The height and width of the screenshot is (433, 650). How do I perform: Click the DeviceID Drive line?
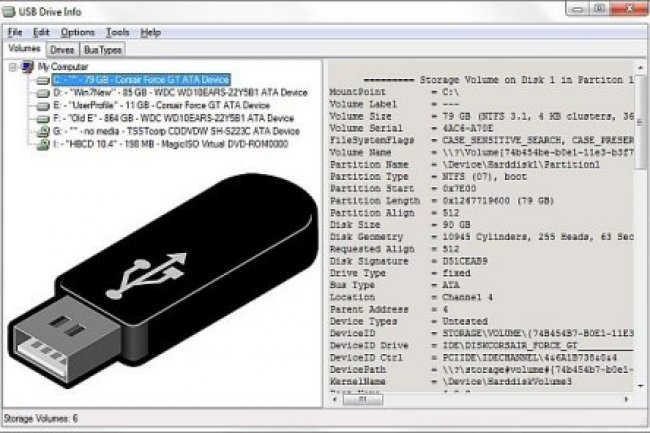[x=481, y=346]
